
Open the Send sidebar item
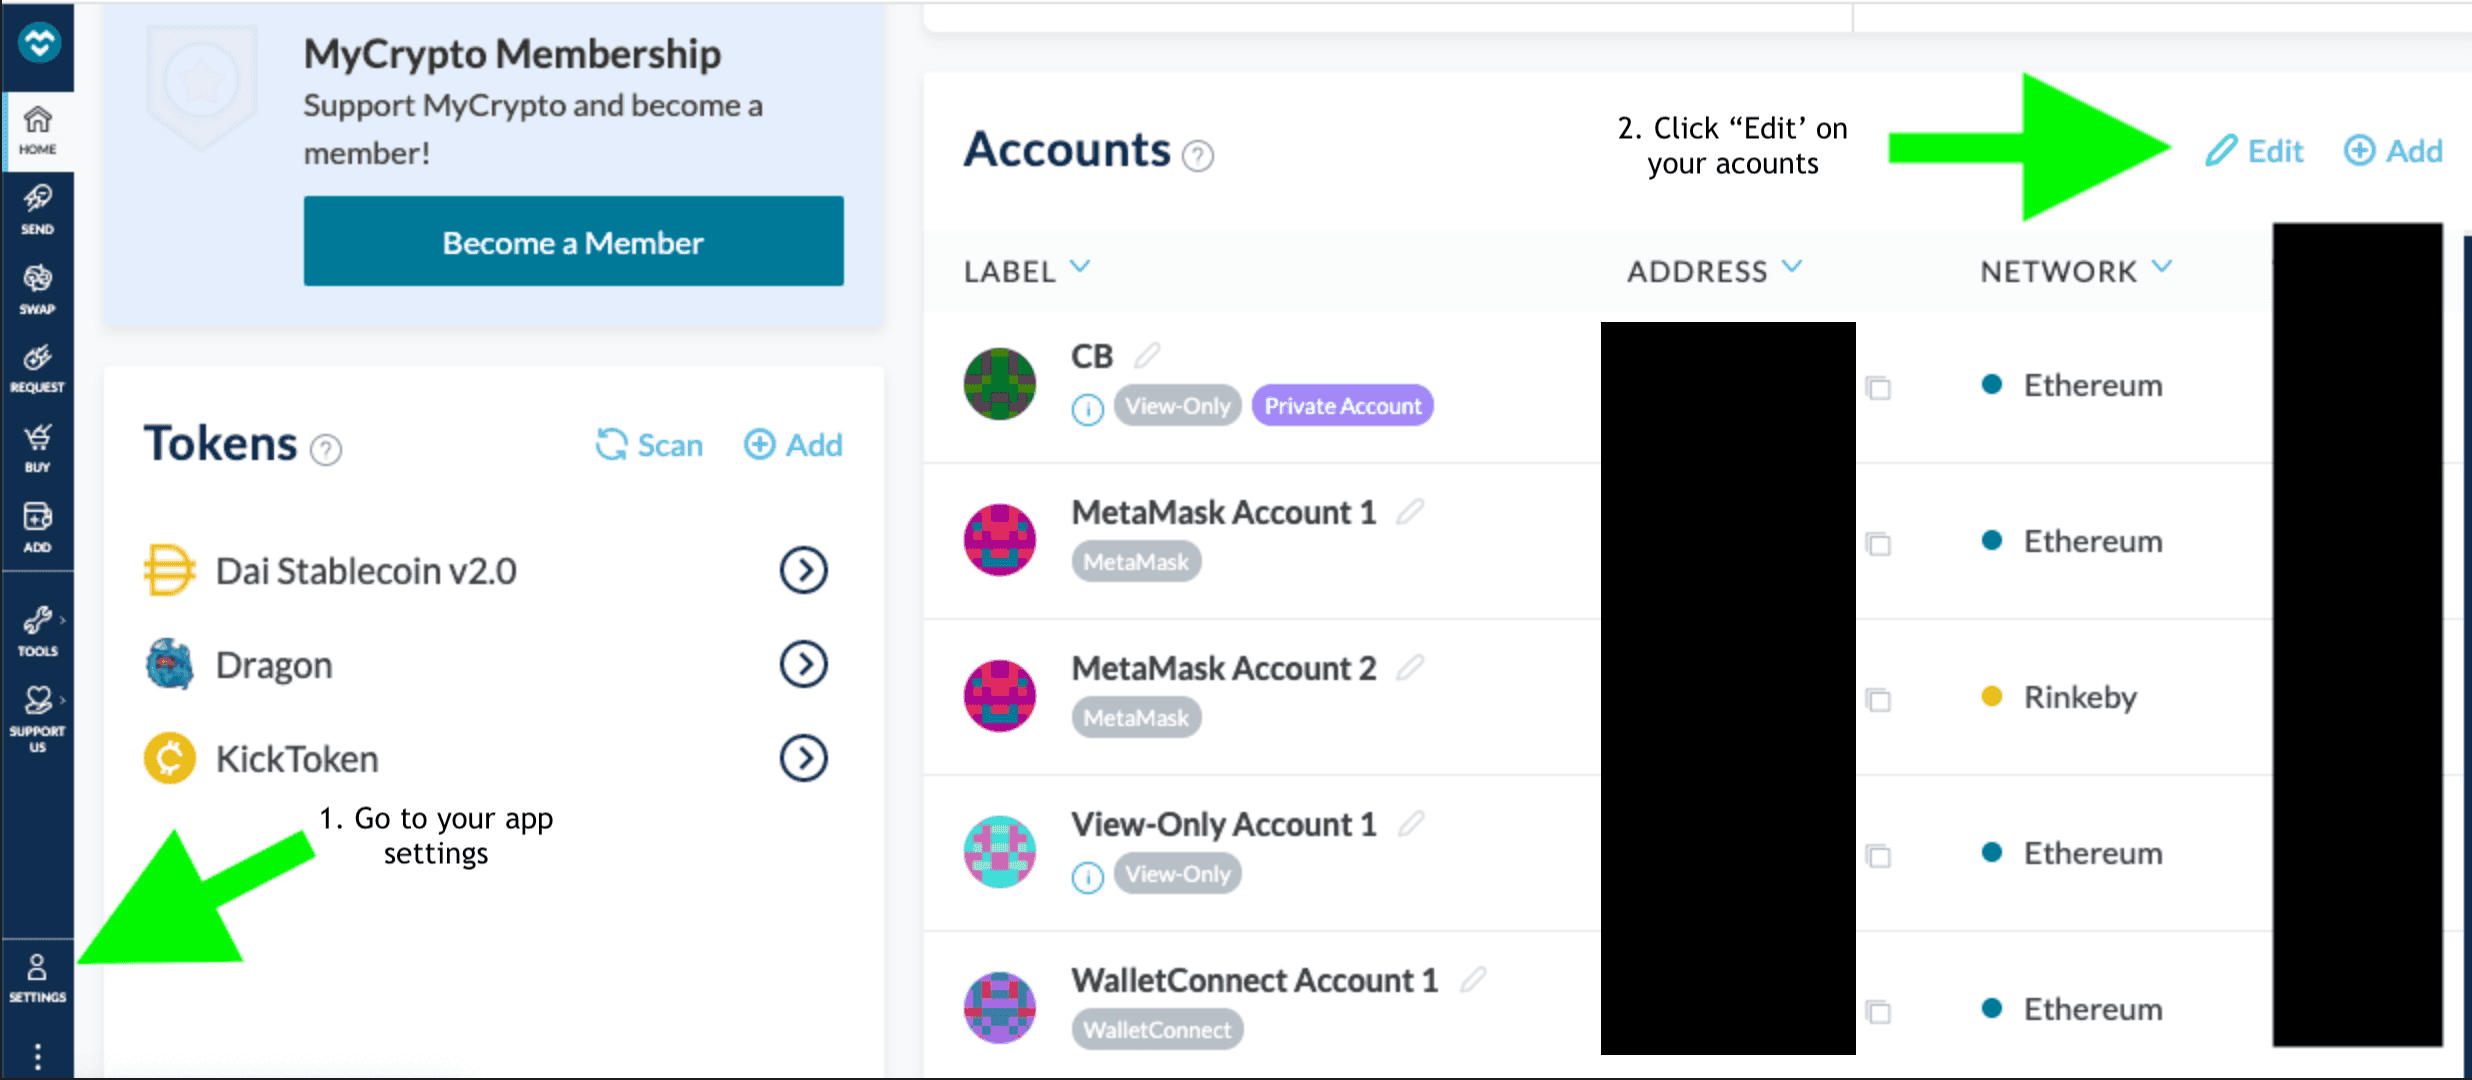[x=38, y=209]
